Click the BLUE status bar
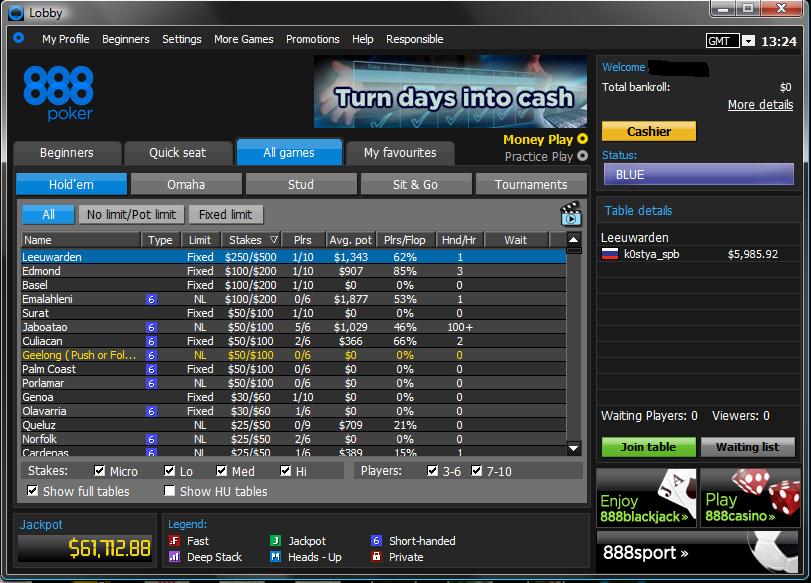 (x=698, y=174)
